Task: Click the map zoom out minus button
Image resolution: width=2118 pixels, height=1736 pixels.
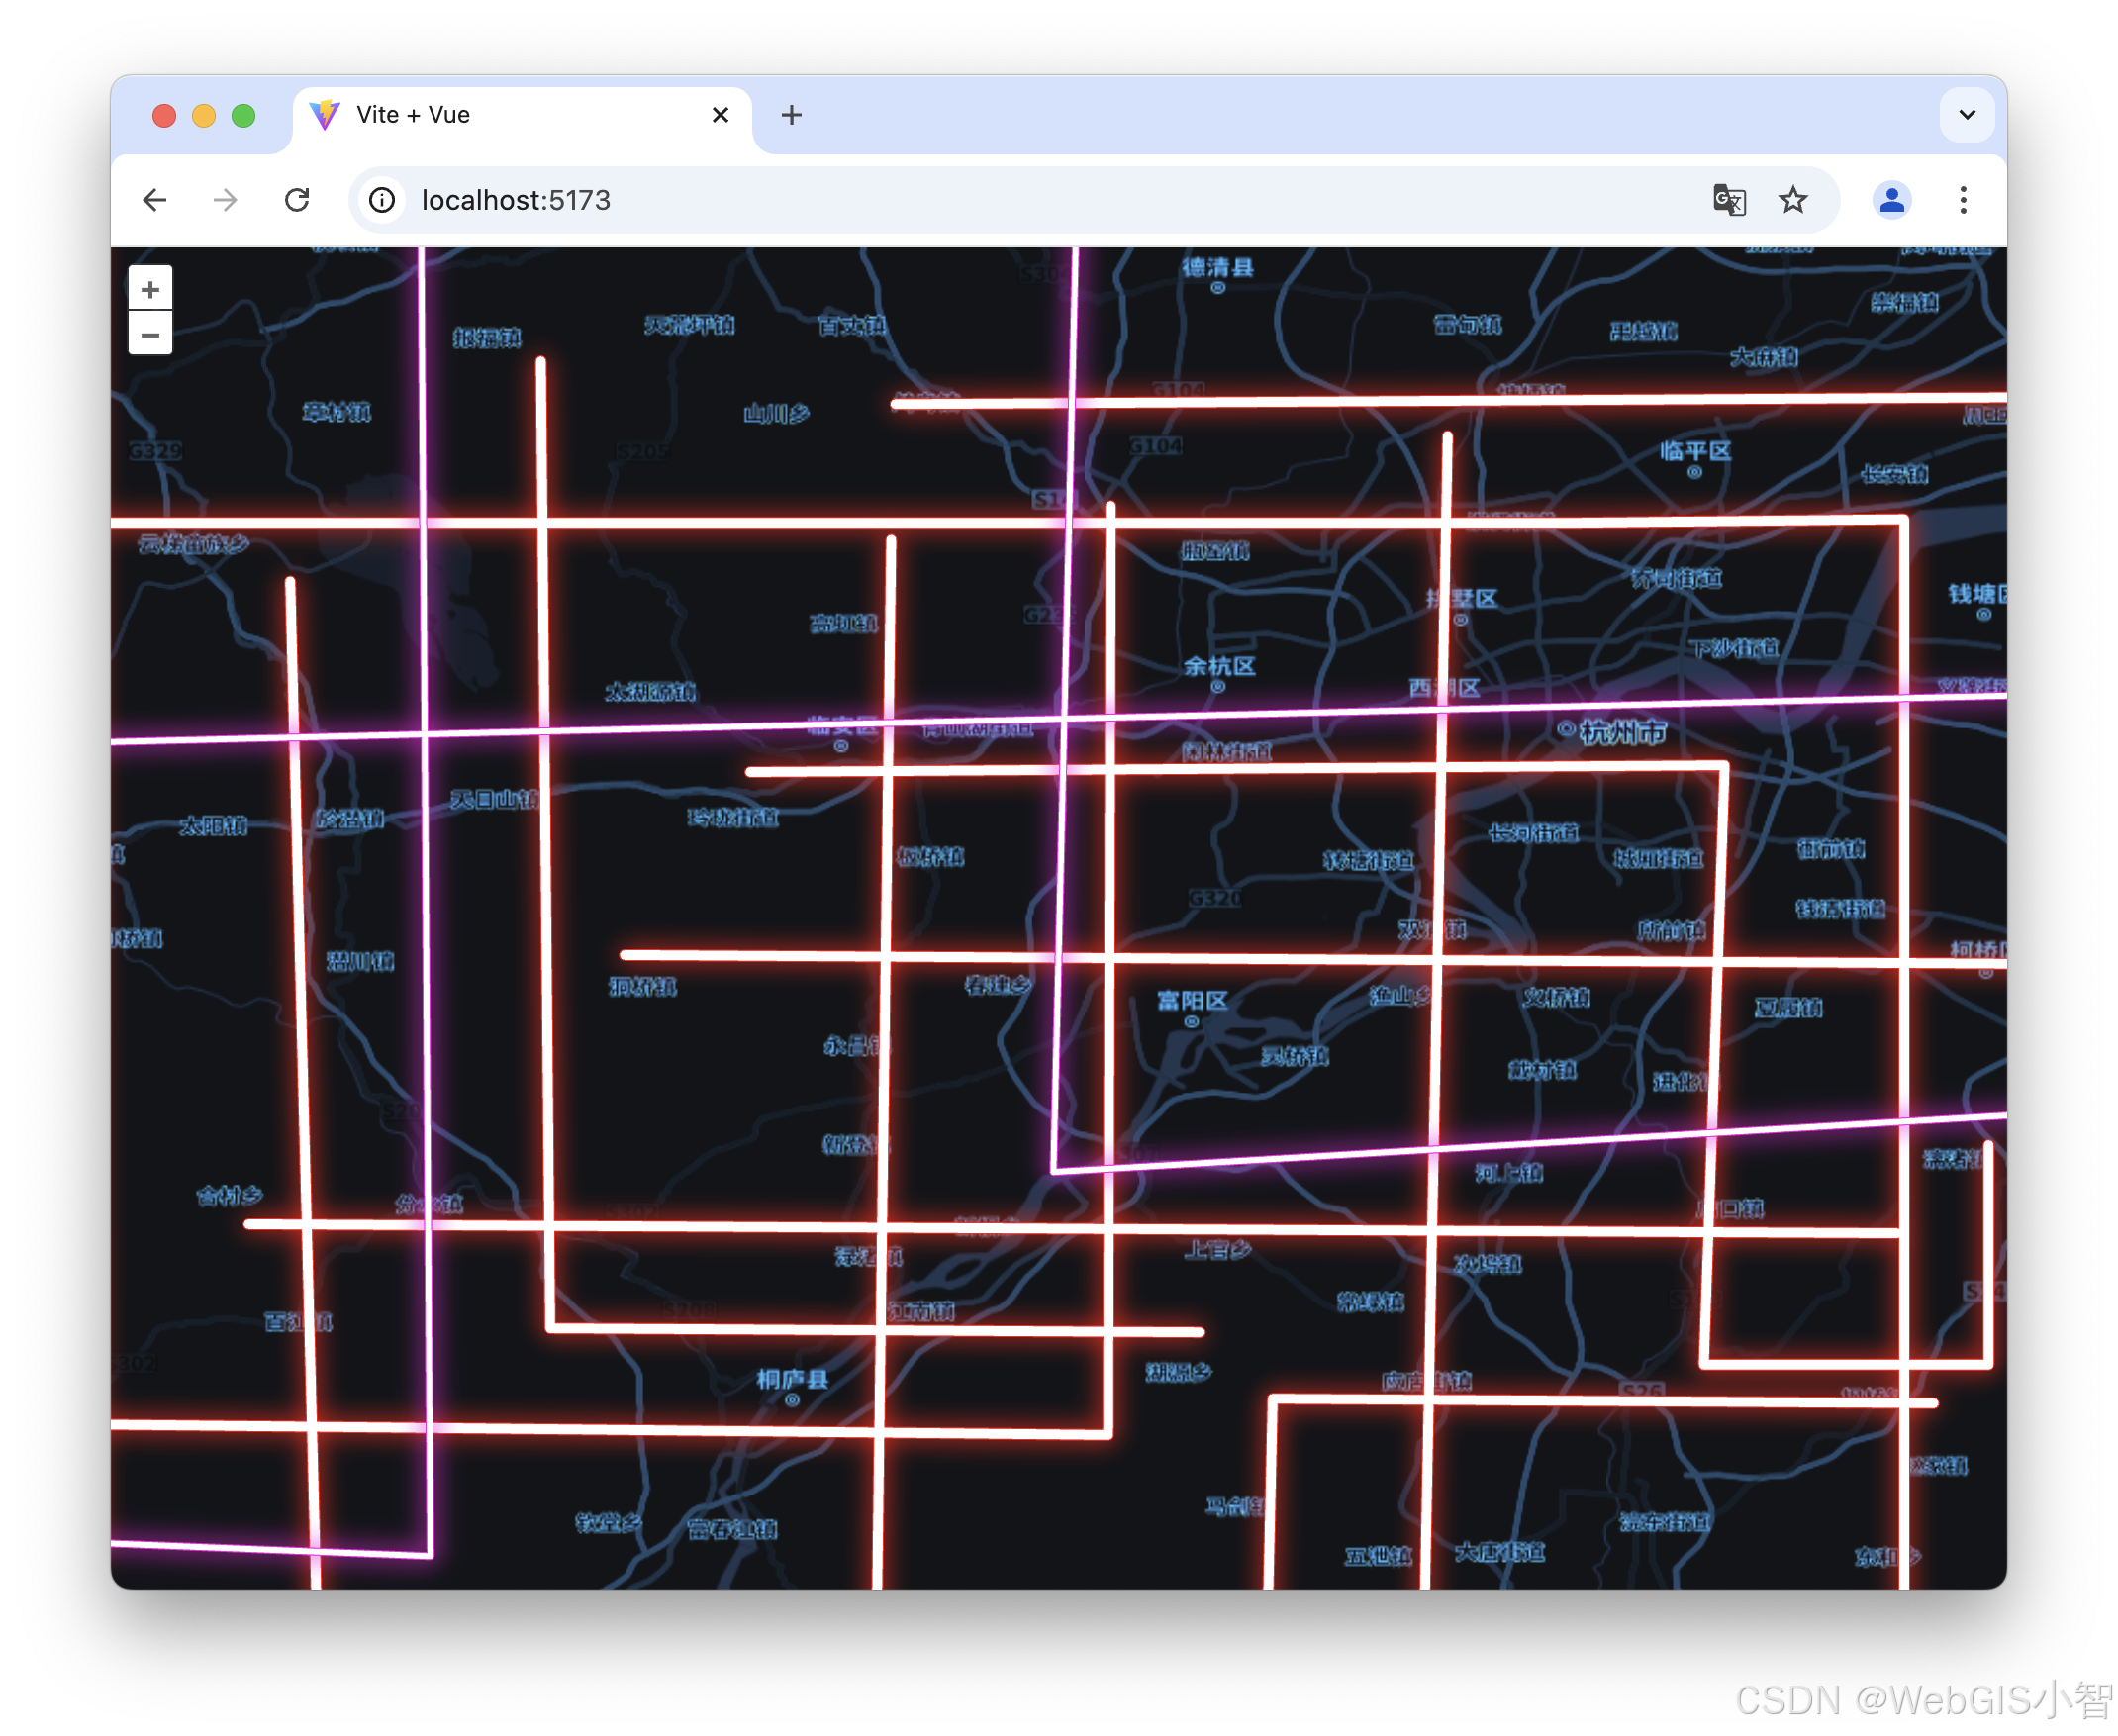Action: click(x=150, y=335)
